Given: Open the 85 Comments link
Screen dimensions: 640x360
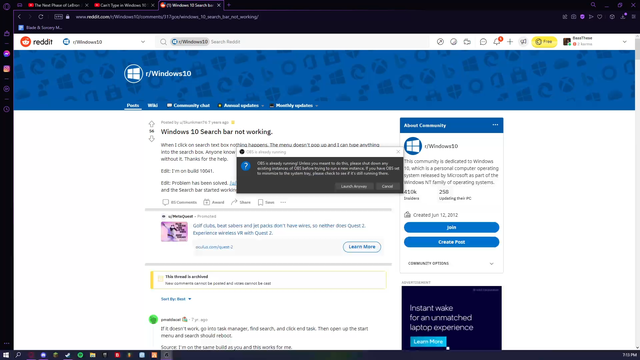Looking at the screenshot, I should pos(180,202).
